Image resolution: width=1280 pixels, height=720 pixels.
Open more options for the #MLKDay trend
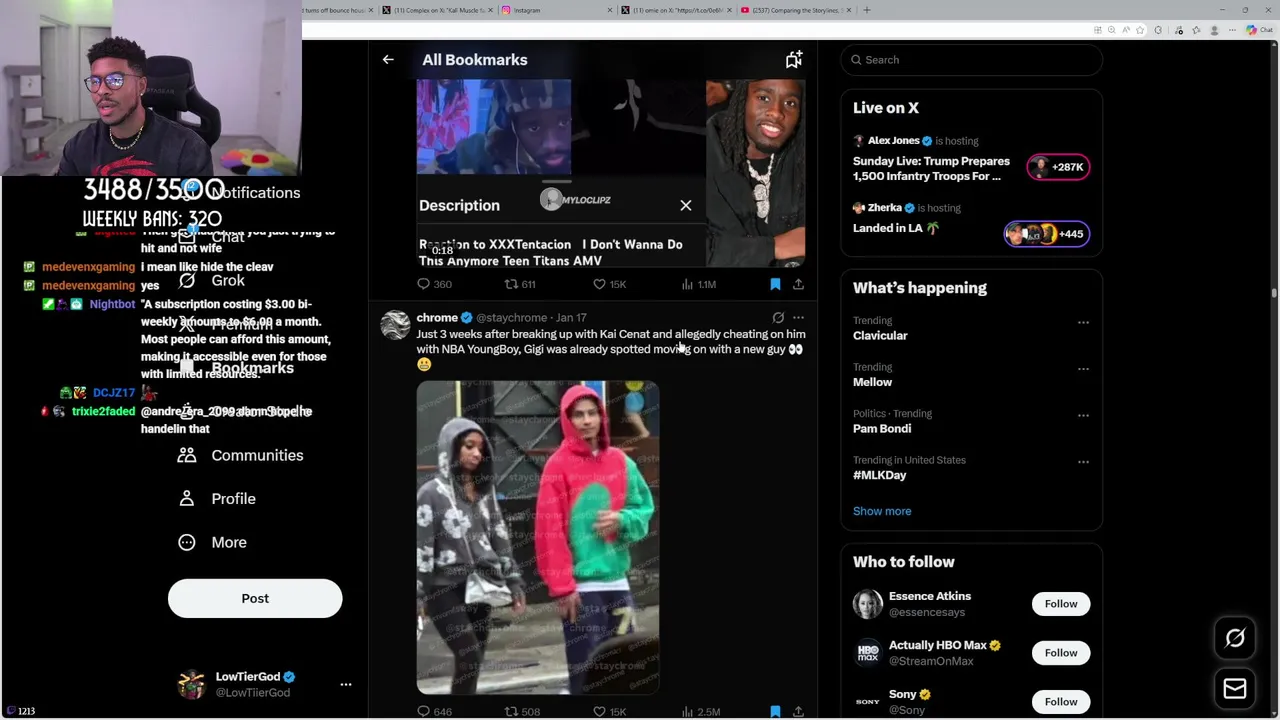1083,462
